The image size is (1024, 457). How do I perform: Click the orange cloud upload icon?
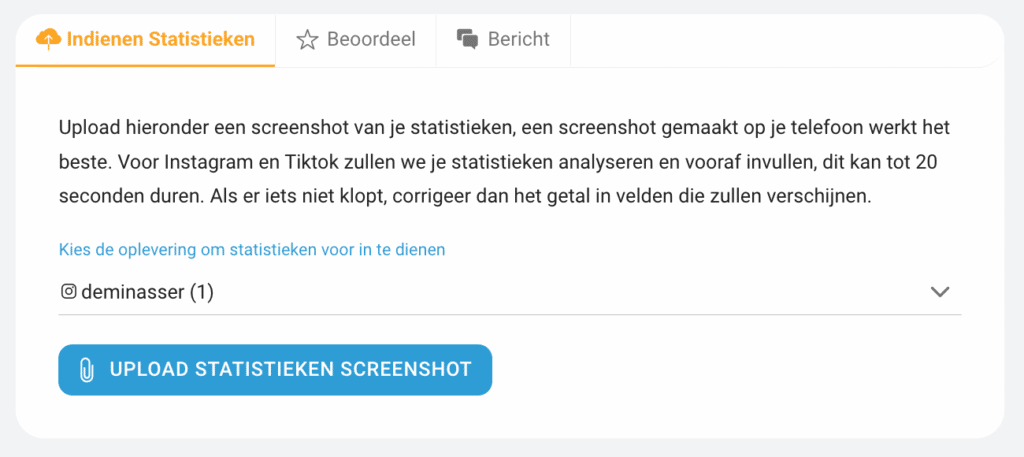48,40
